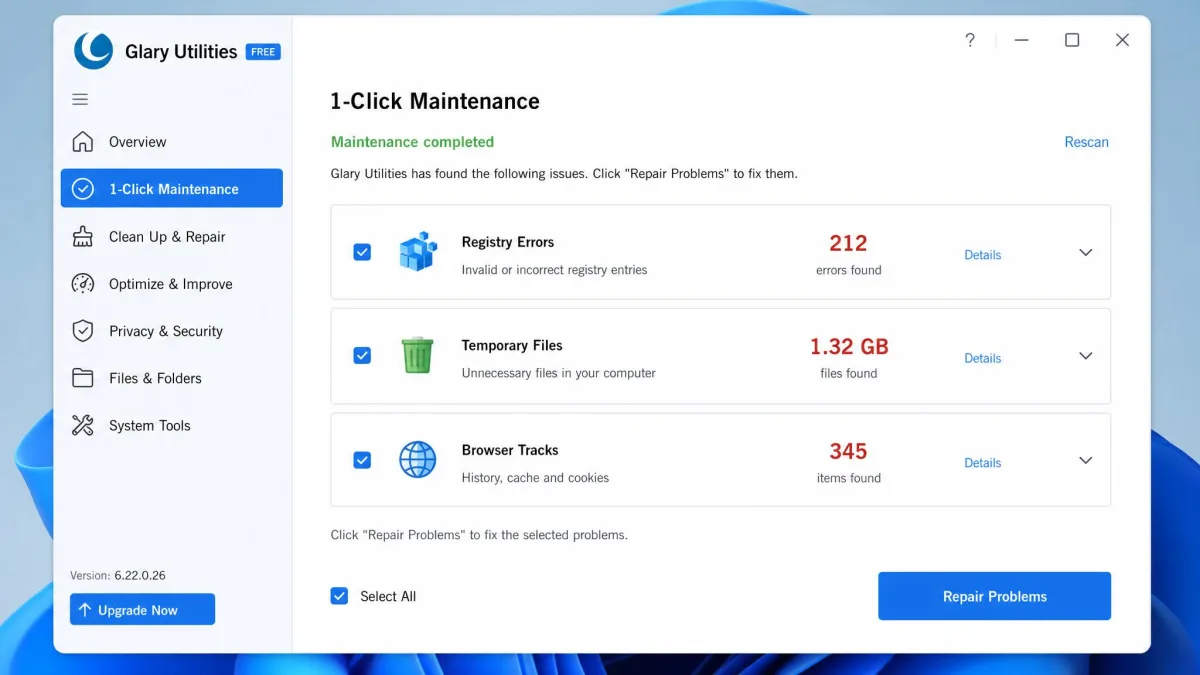Expand the Browser Tracks row chevron
The image size is (1200, 675).
pos(1085,461)
